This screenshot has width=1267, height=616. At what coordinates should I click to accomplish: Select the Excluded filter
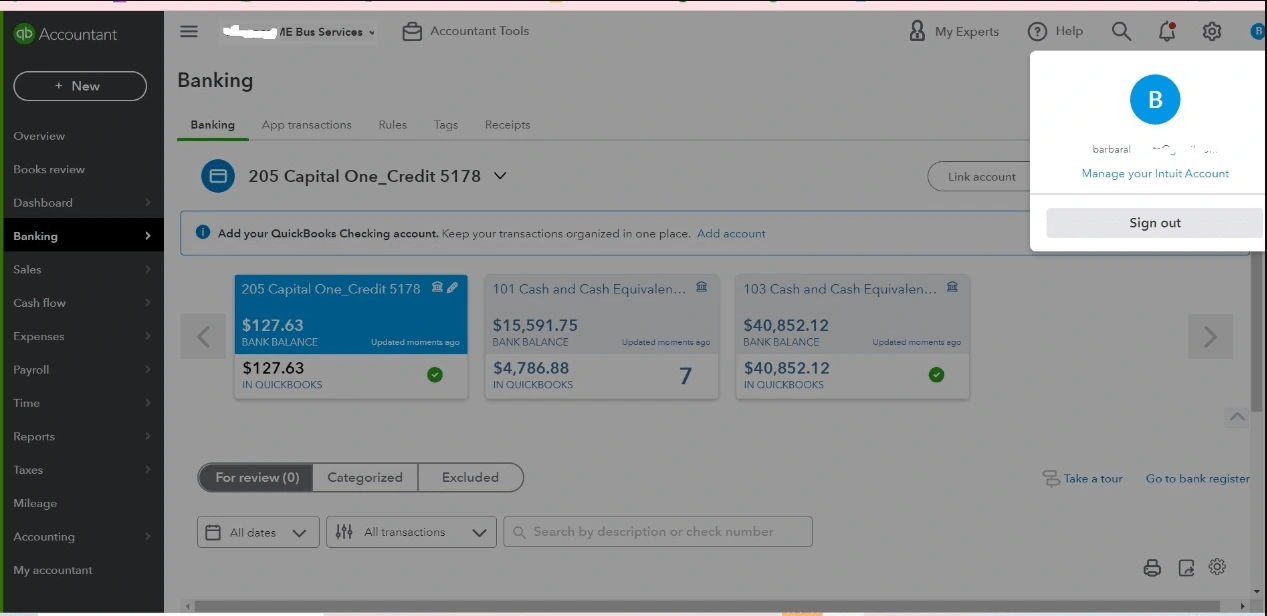[470, 478]
